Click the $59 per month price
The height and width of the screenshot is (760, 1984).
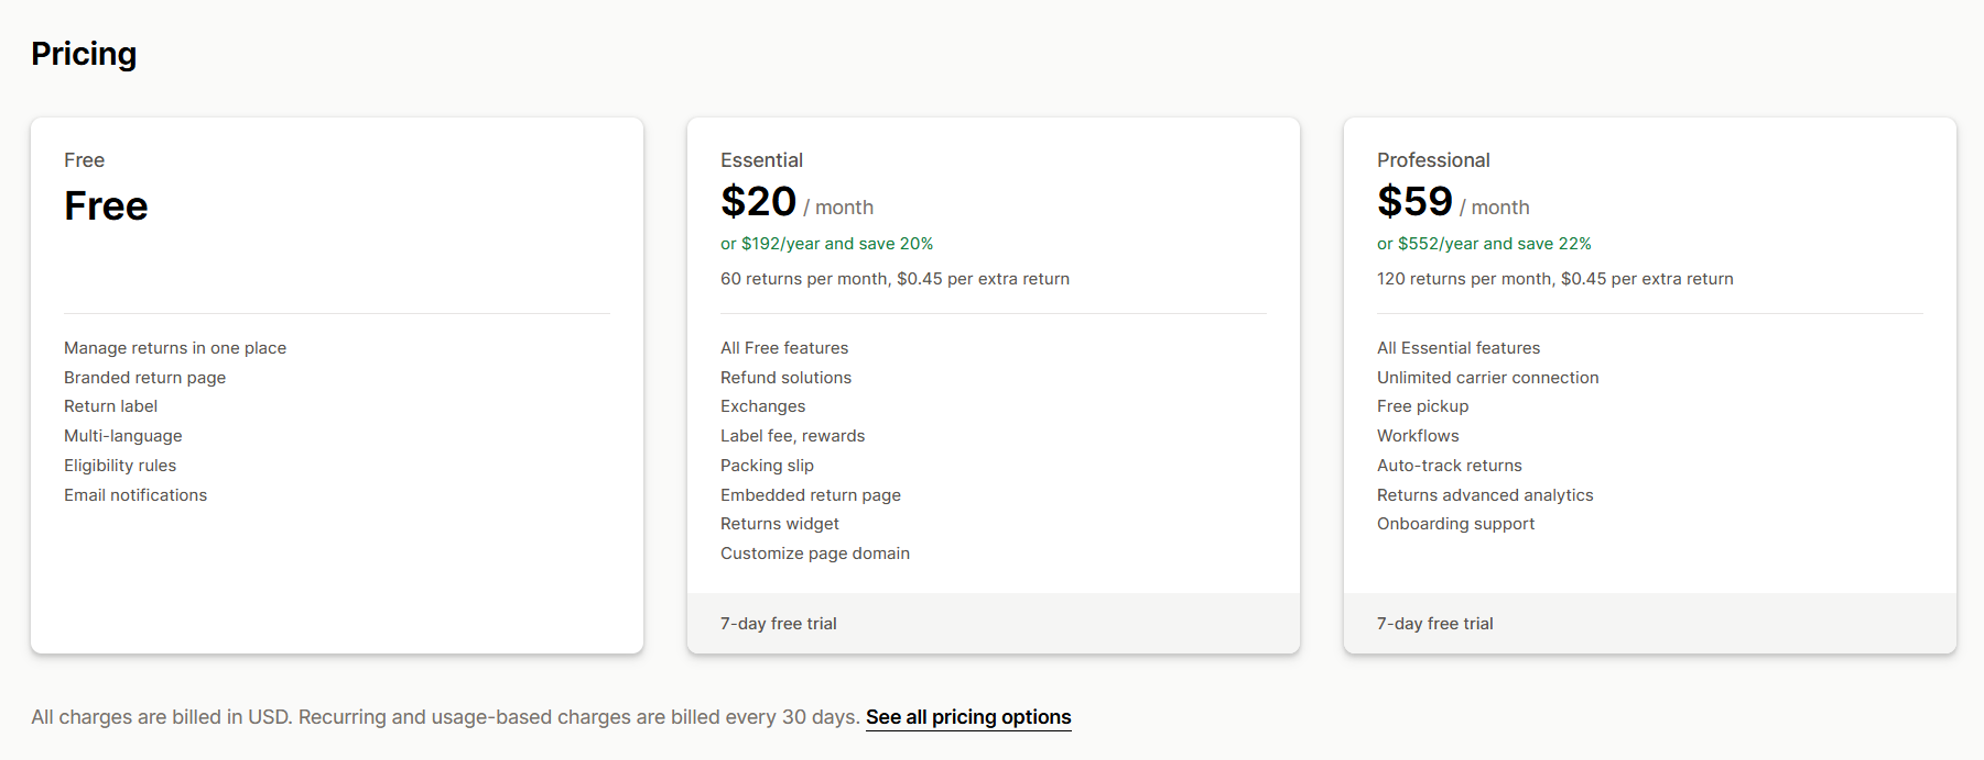point(1414,203)
